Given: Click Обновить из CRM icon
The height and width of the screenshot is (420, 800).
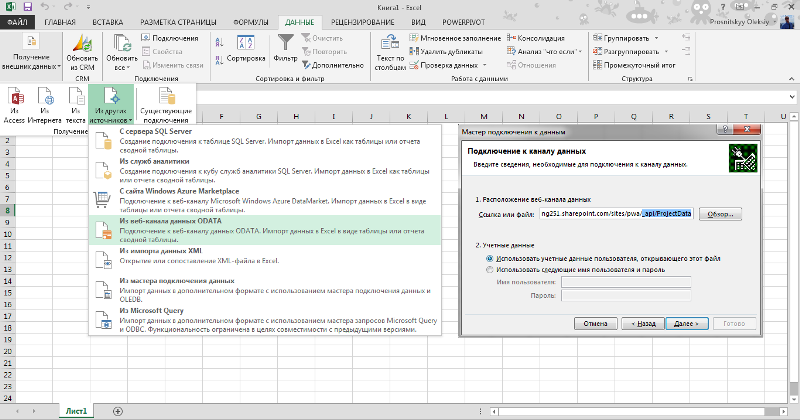Looking at the screenshot, I should coord(82,53).
